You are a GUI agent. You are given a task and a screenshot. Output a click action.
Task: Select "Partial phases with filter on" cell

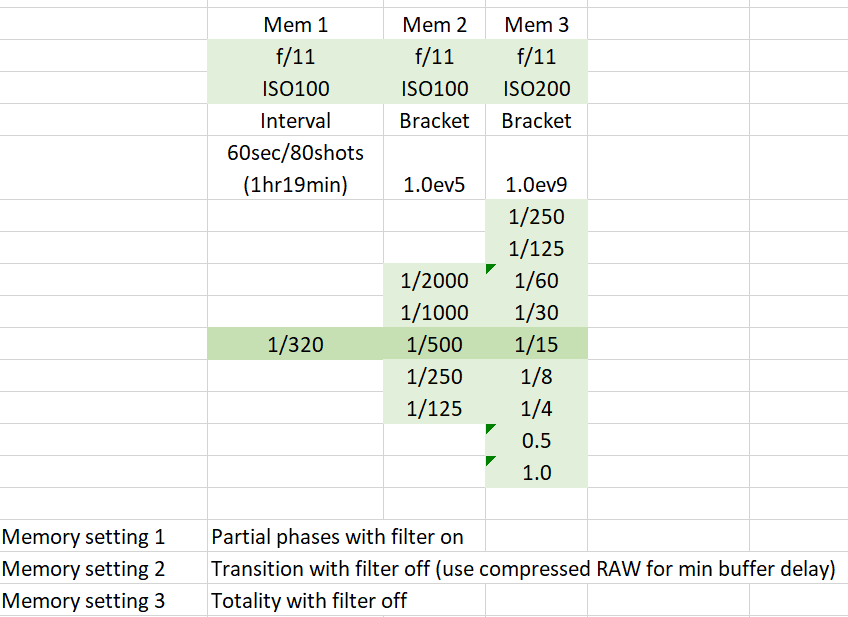337,537
